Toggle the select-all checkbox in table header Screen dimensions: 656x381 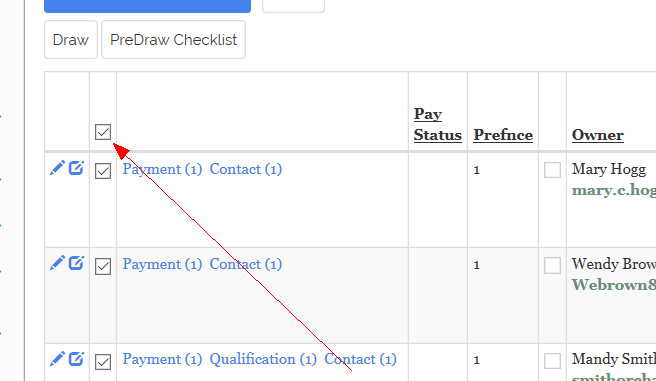[103, 132]
